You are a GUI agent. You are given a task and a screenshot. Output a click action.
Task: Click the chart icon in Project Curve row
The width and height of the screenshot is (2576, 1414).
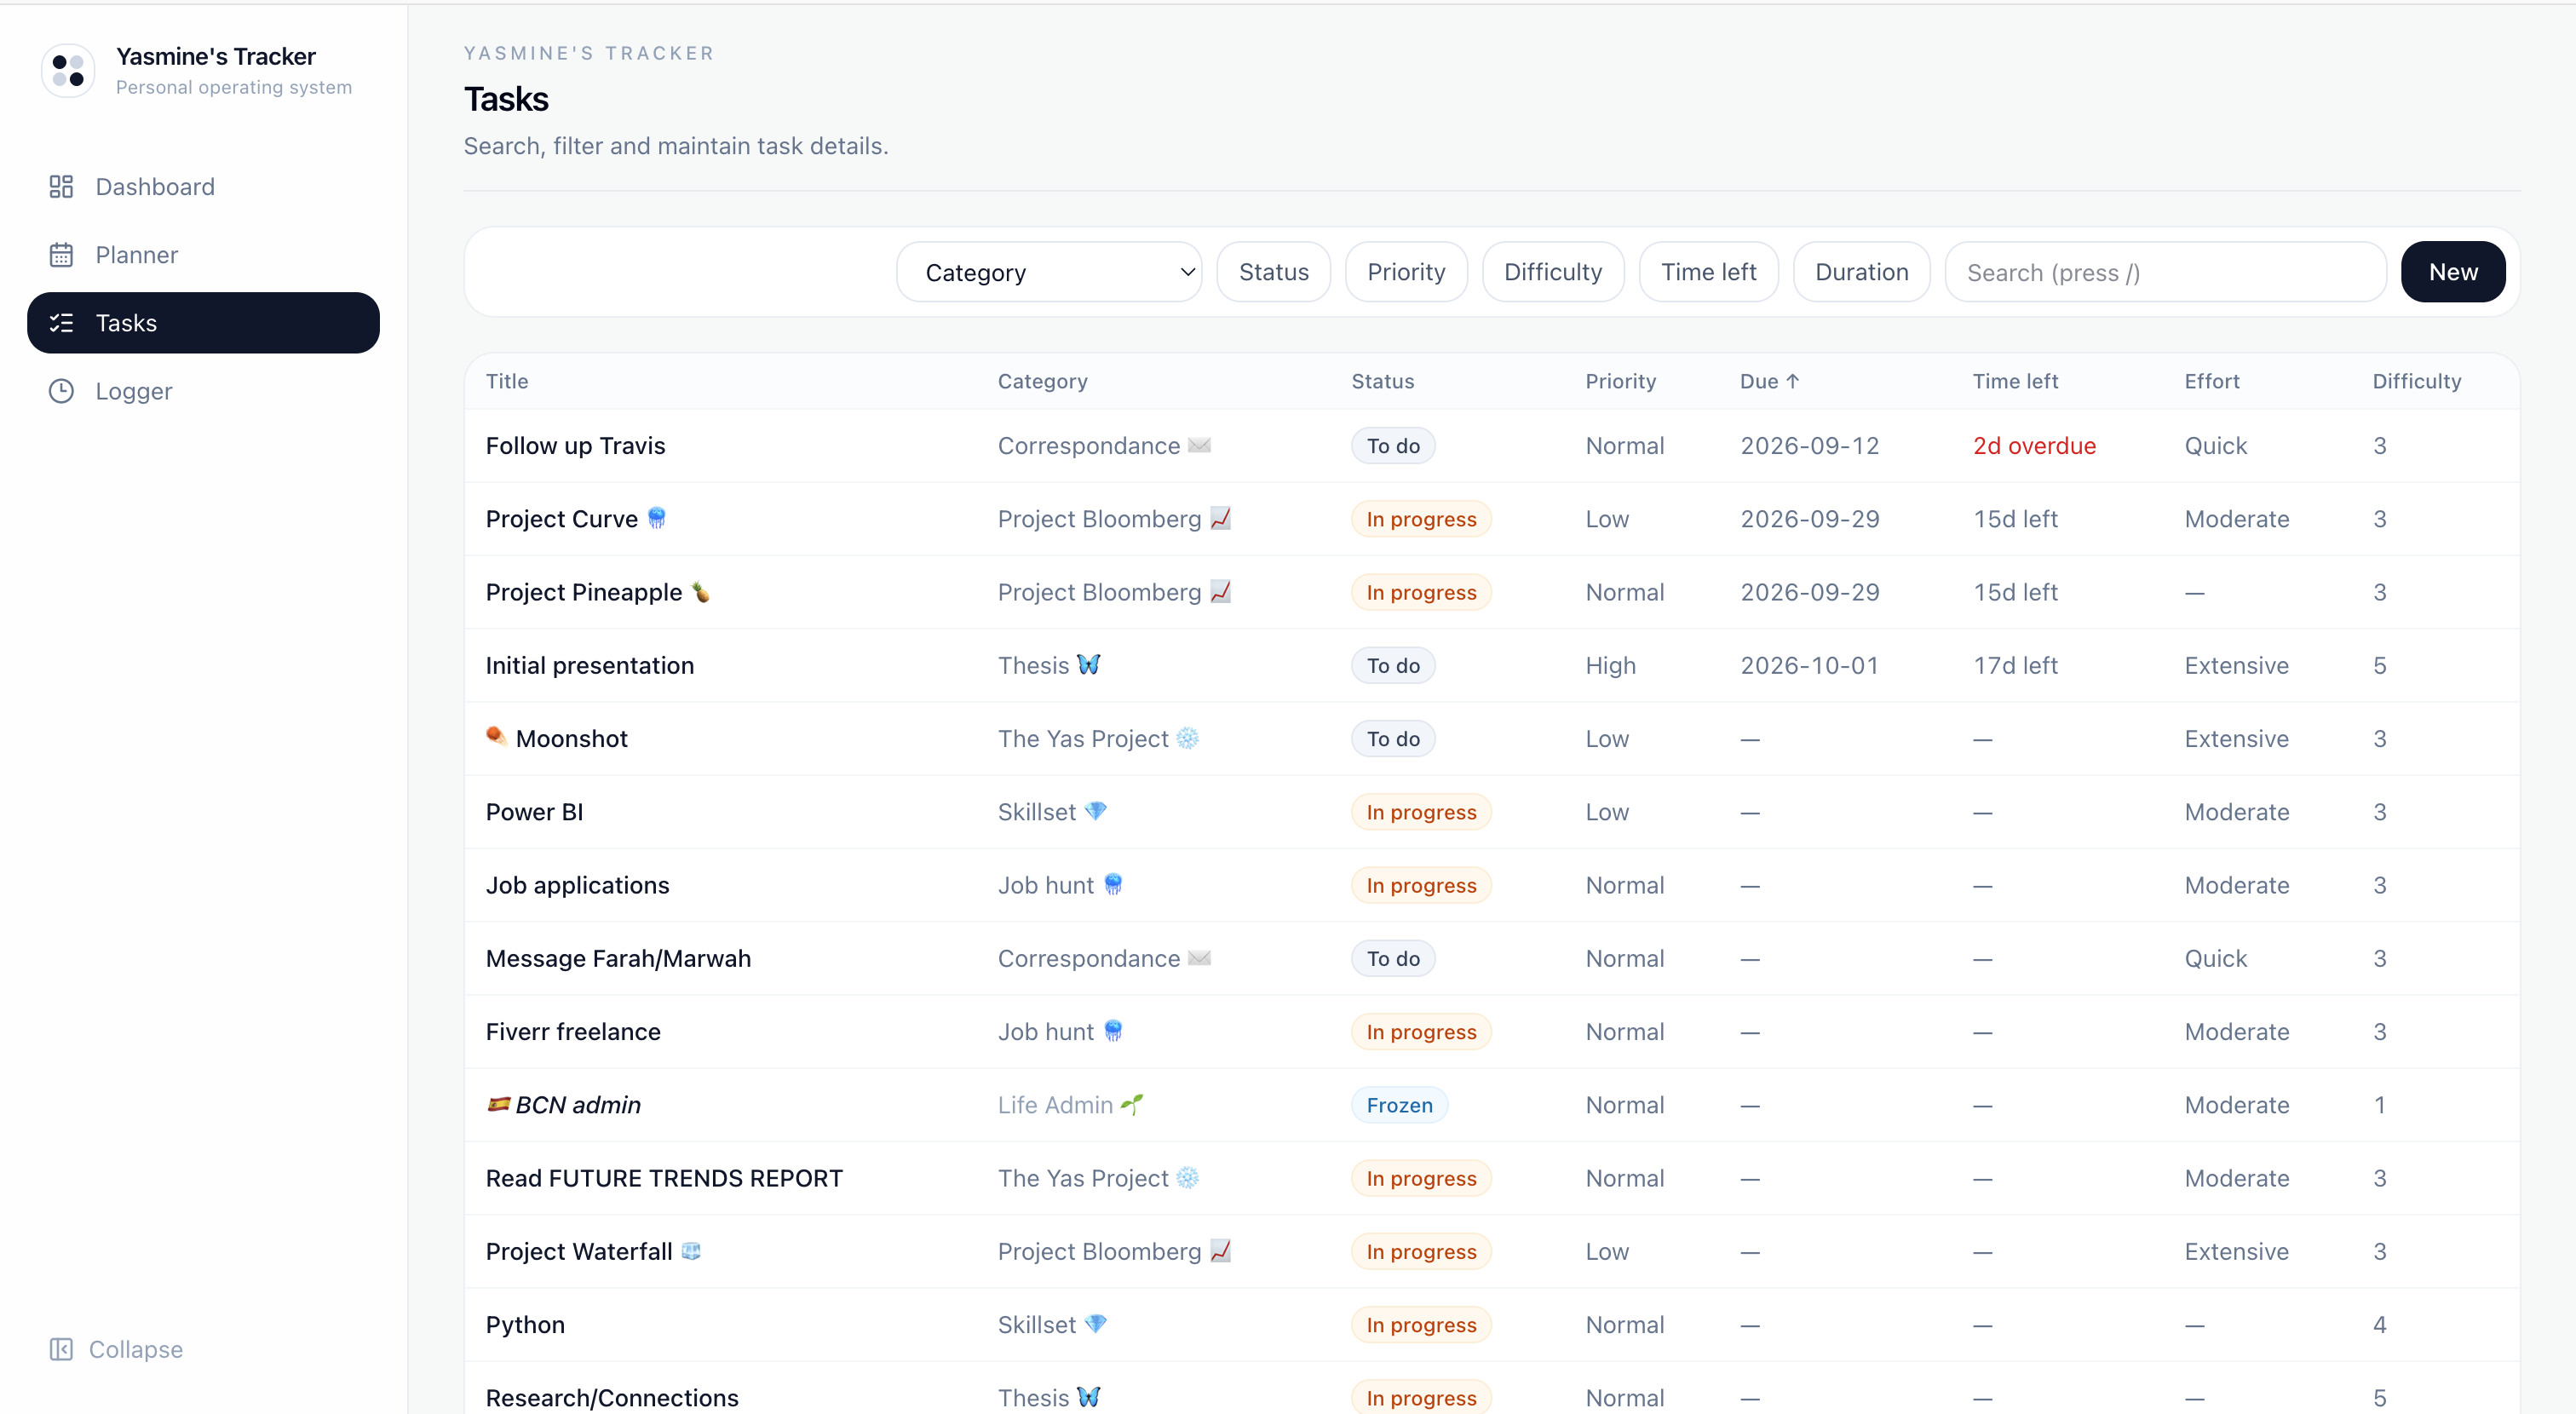[x=1220, y=519]
